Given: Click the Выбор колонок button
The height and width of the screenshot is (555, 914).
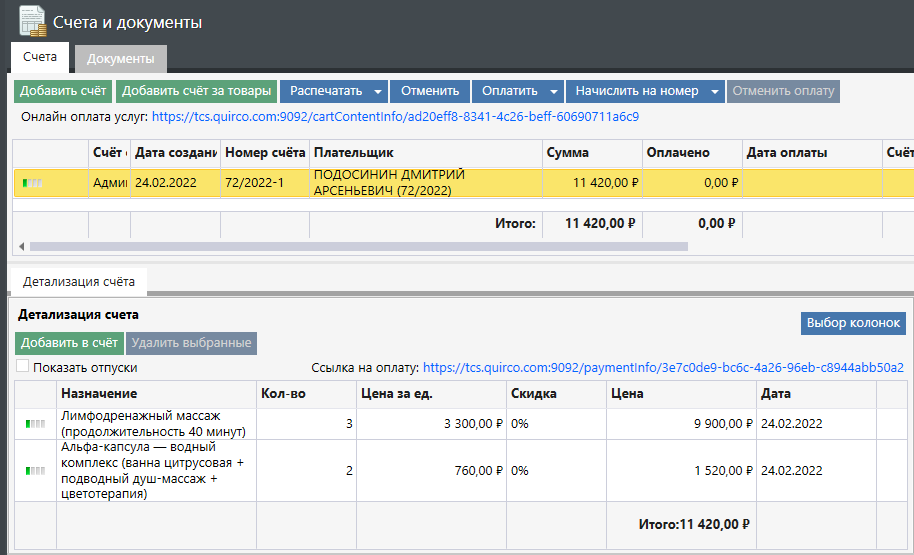Looking at the screenshot, I should pyautogui.click(x=853, y=323).
